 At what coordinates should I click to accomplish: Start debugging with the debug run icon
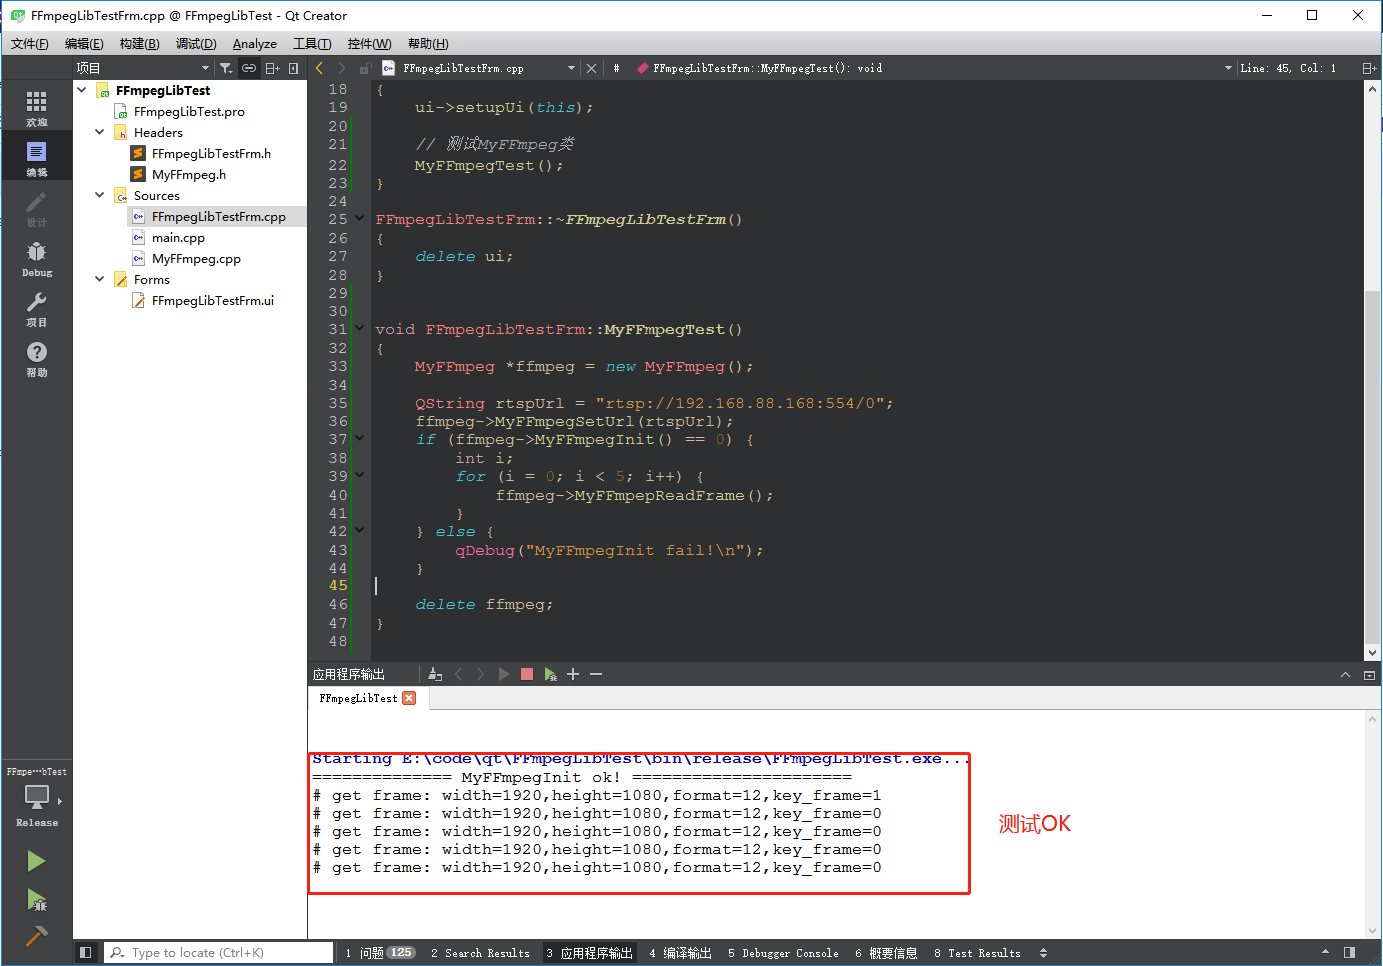click(37, 901)
